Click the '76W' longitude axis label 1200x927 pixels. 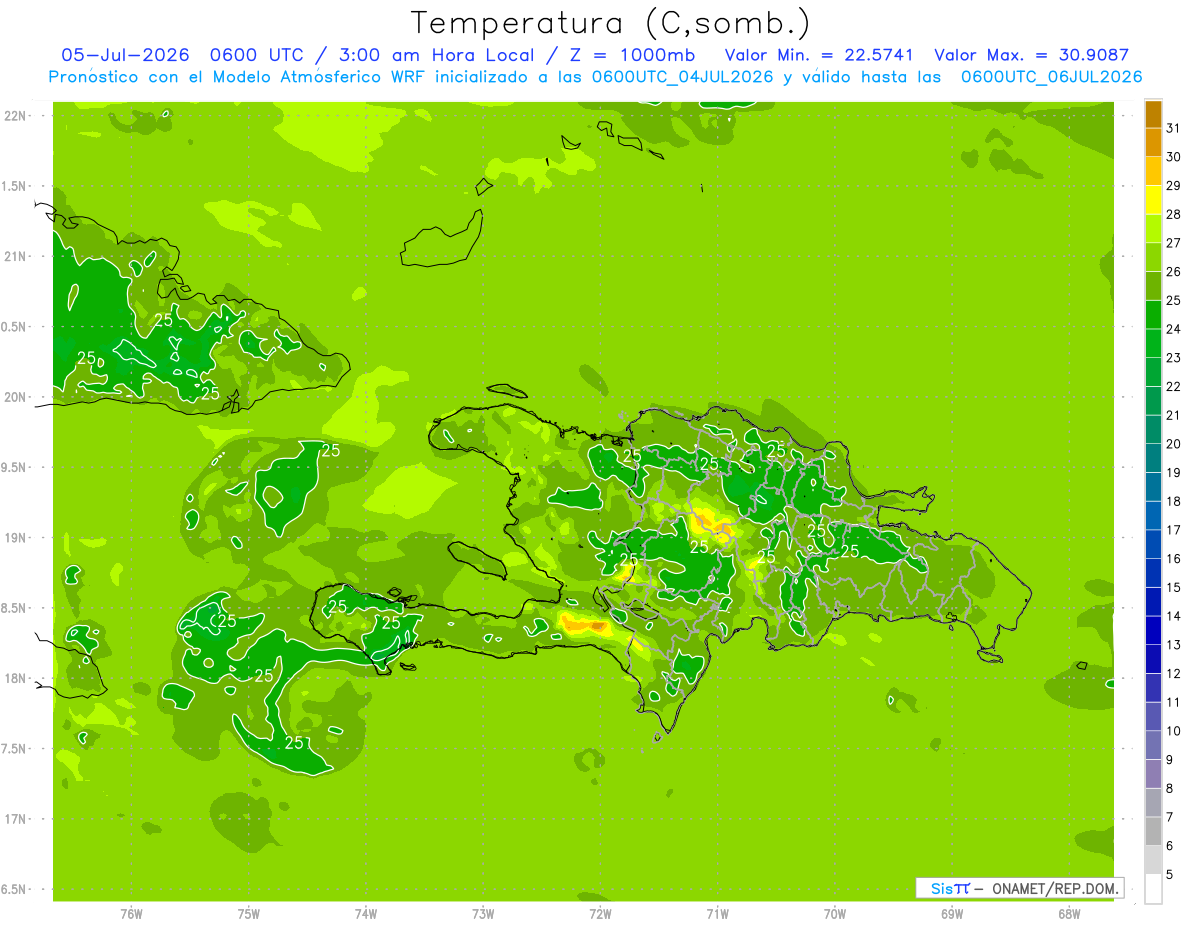[x=131, y=914]
